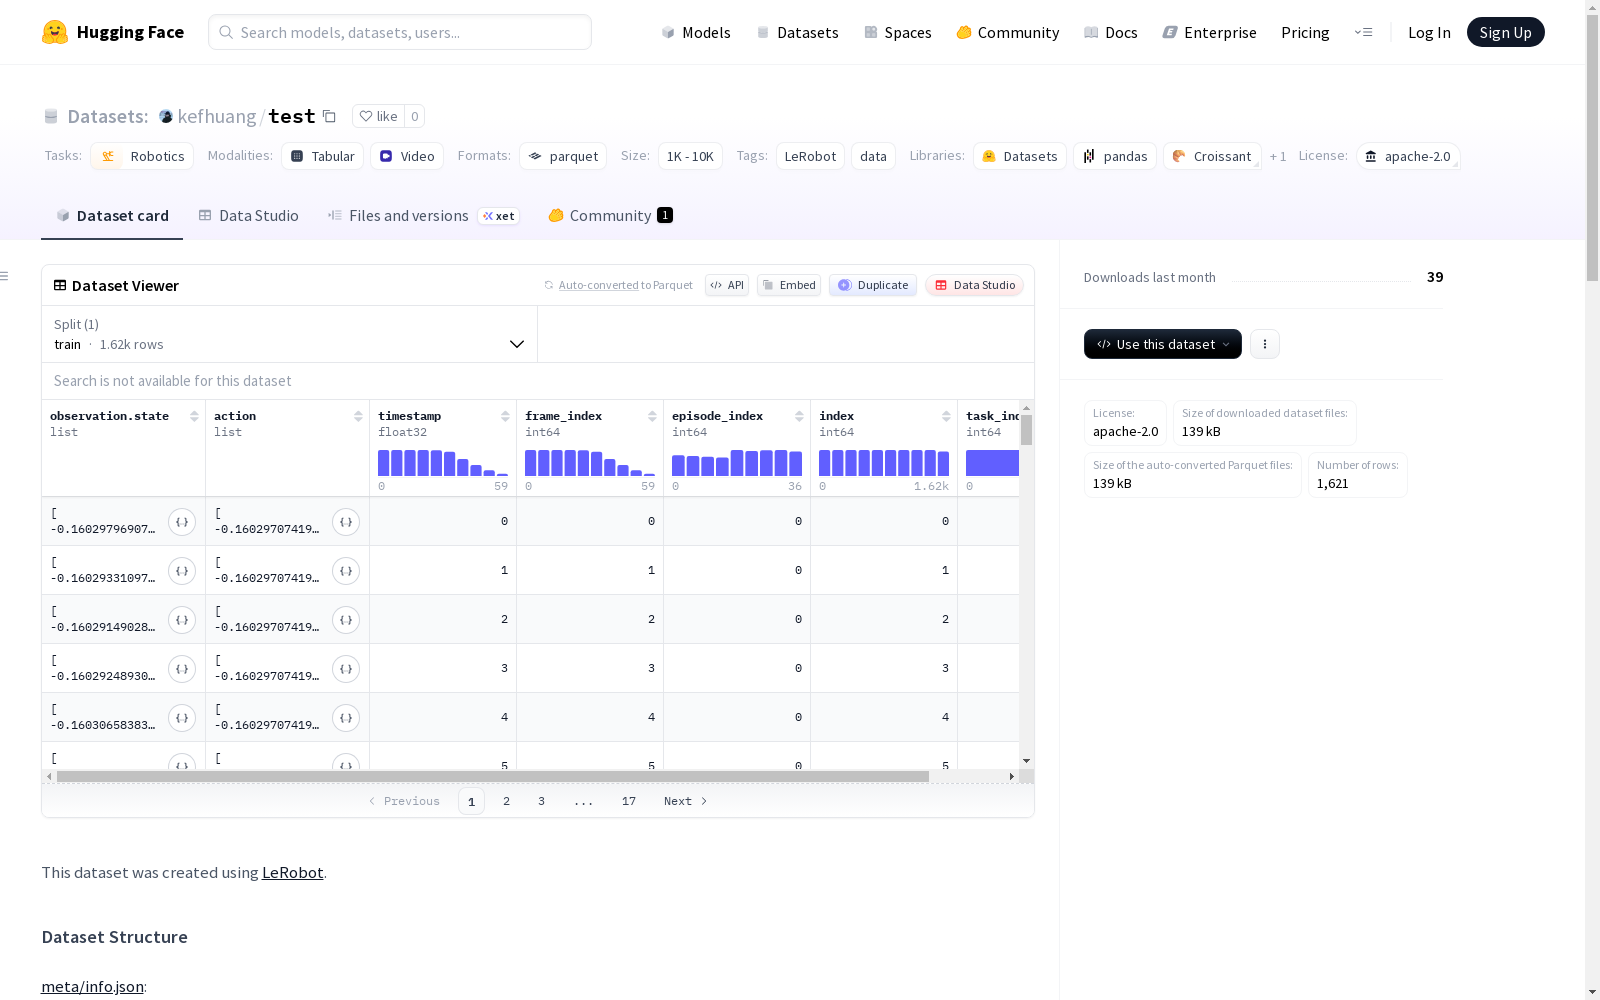The image size is (1600, 1000).
Task: Go to Models in the top navigation
Action: click(696, 32)
